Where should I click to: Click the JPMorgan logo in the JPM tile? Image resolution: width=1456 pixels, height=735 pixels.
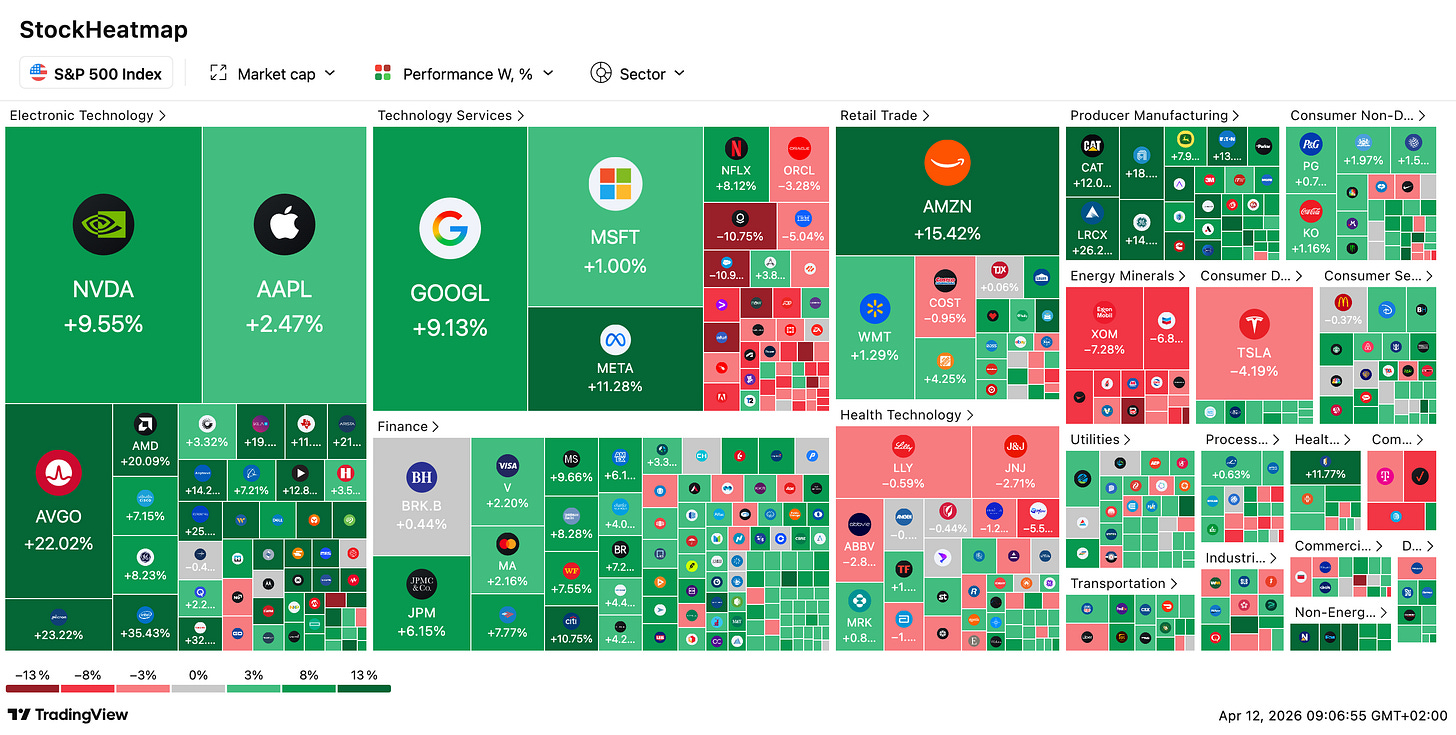(421, 585)
